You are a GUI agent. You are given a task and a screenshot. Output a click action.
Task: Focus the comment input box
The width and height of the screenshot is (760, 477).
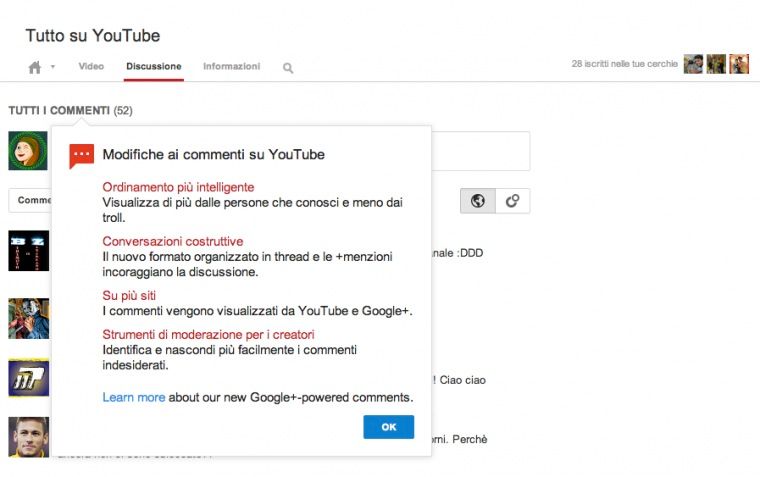[480, 151]
